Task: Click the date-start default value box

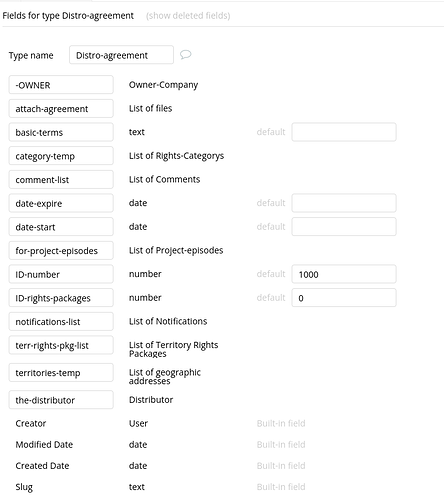Action: coord(344,227)
